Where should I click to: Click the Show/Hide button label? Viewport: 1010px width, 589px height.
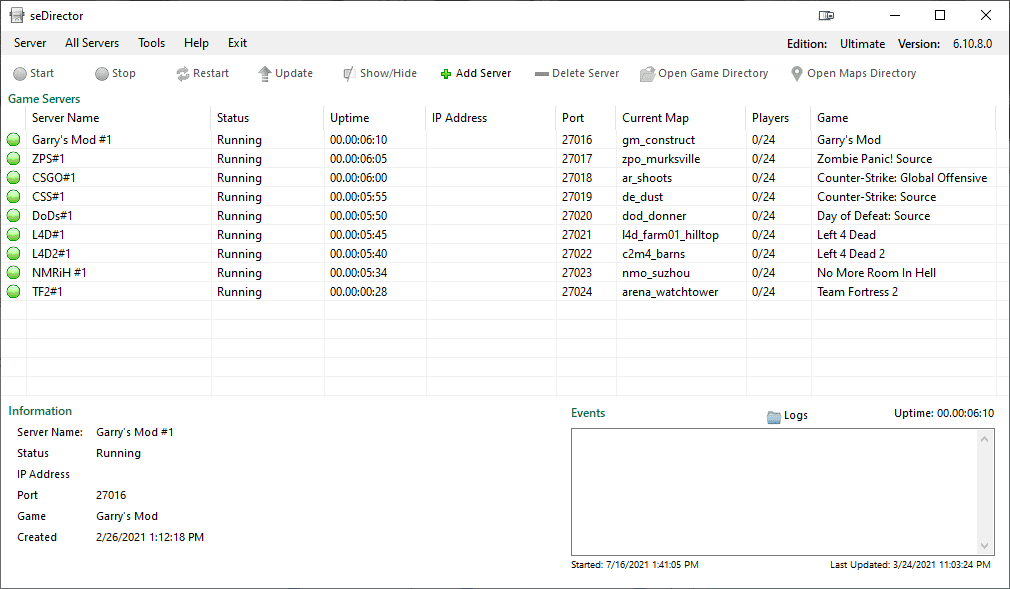tap(388, 73)
